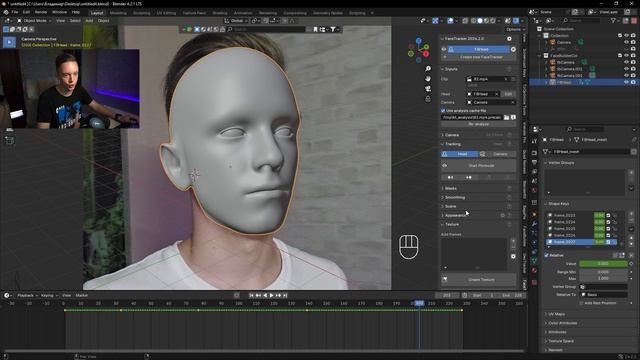This screenshot has height=360, width=640.
Task: Toggle visibility eye of FBHead in outliner
Action: 626,82
